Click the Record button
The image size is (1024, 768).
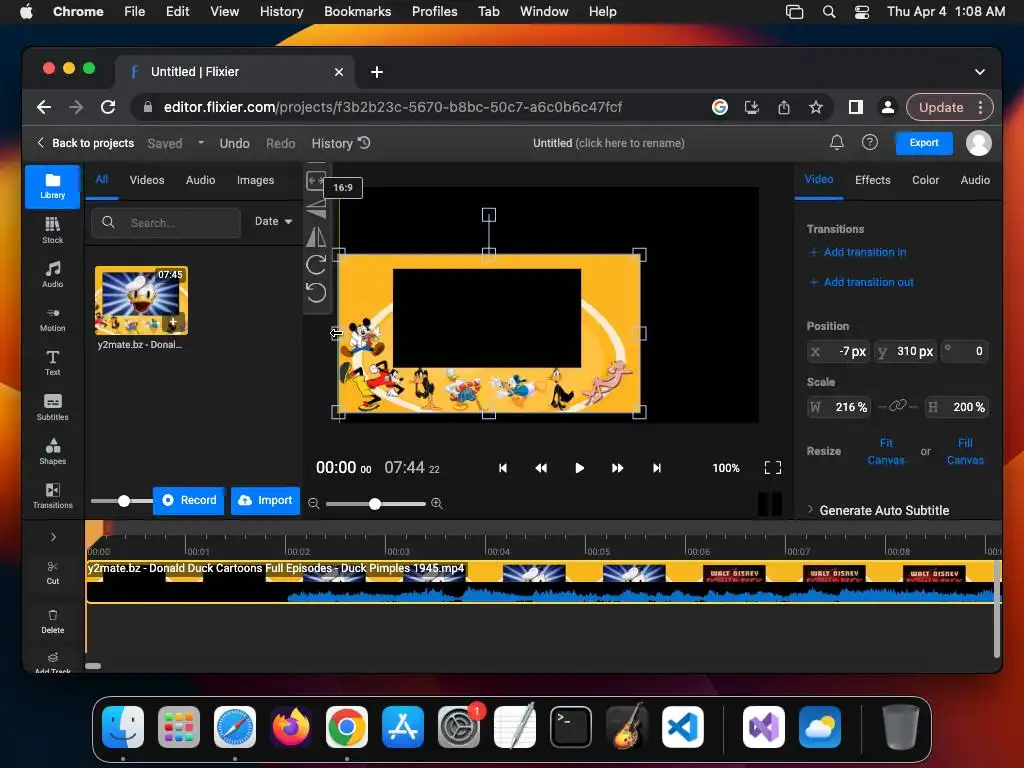pos(189,500)
